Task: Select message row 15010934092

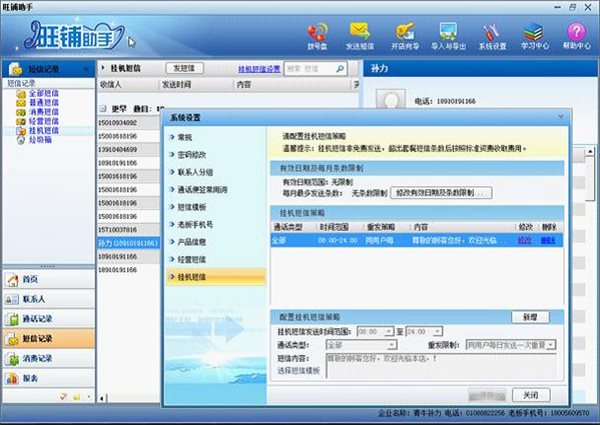Action: coord(129,123)
